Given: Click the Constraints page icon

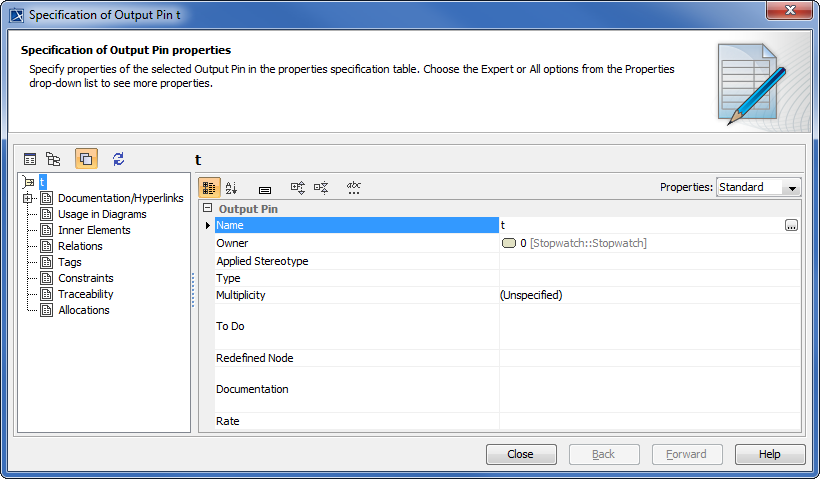Looking at the screenshot, I should click(47, 278).
